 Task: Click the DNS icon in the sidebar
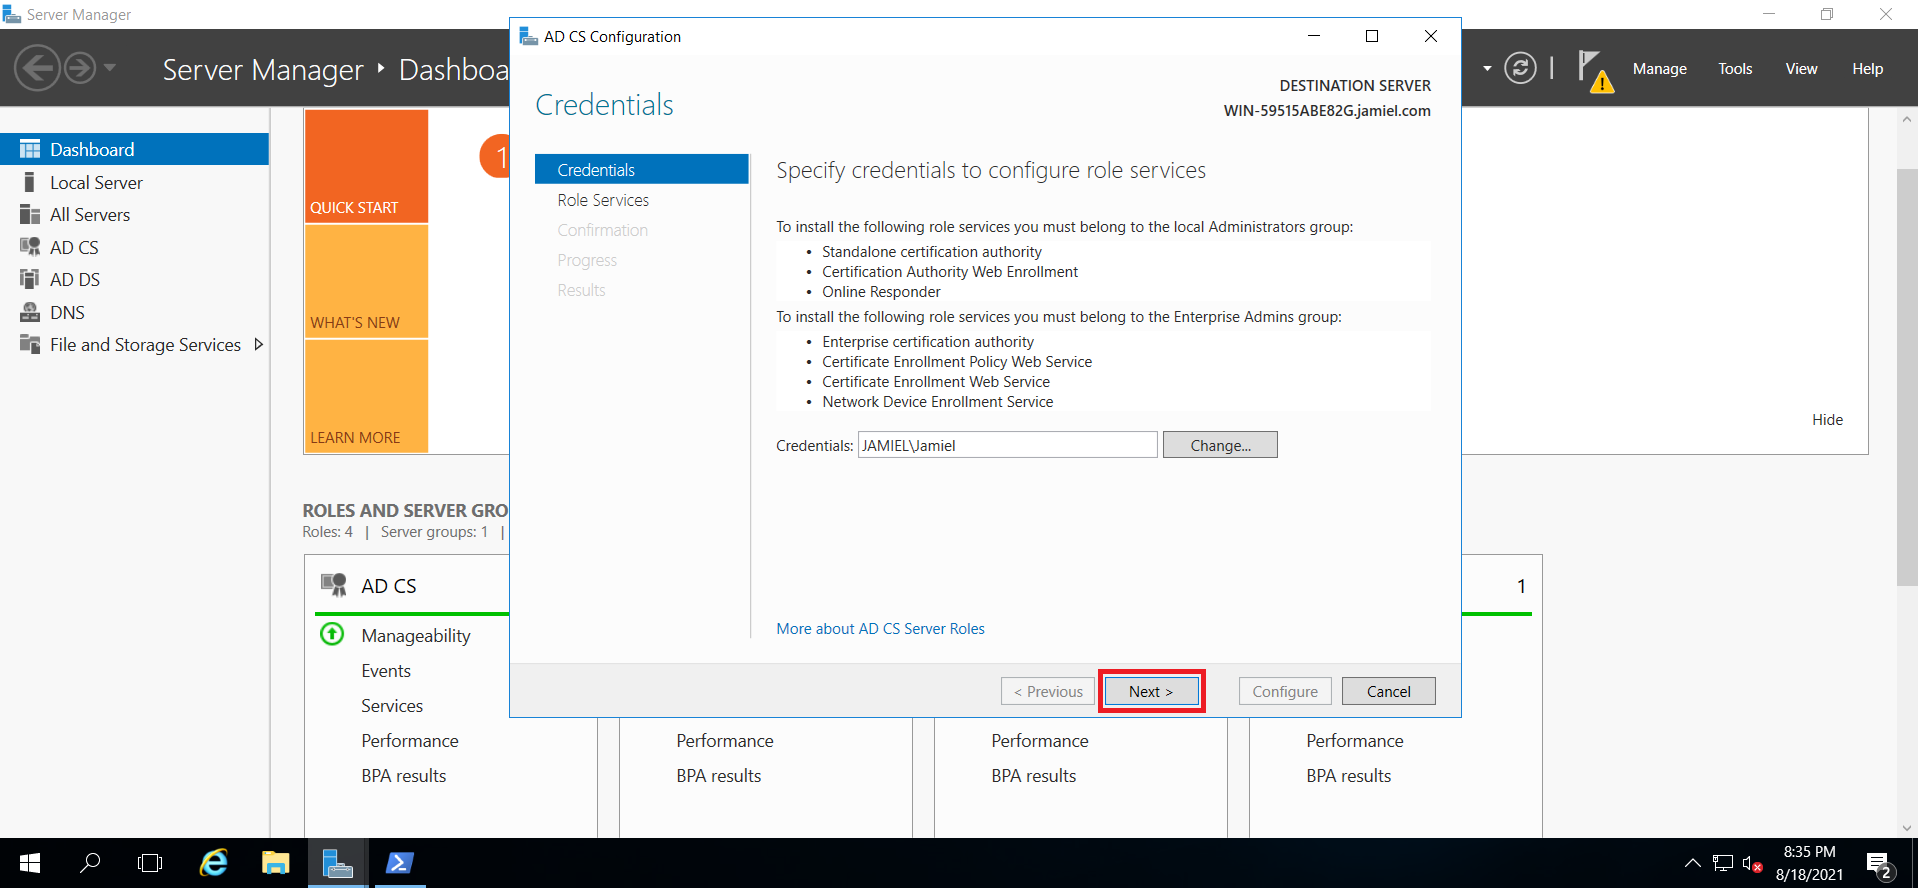(x=30, y=312)
